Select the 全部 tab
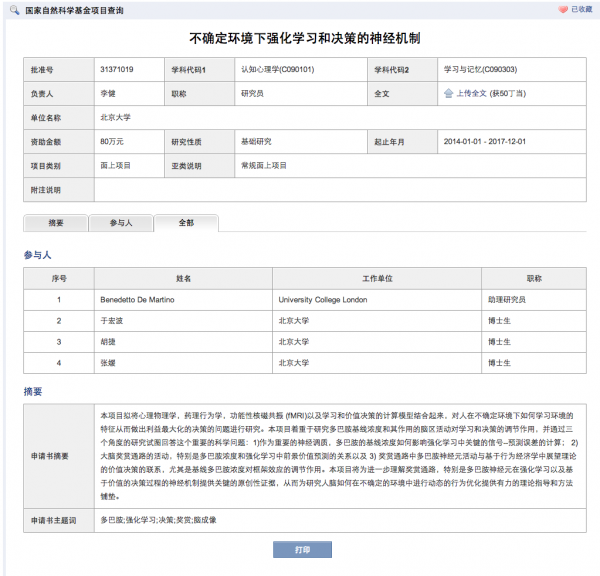600x576 pixels. (186, 223)
